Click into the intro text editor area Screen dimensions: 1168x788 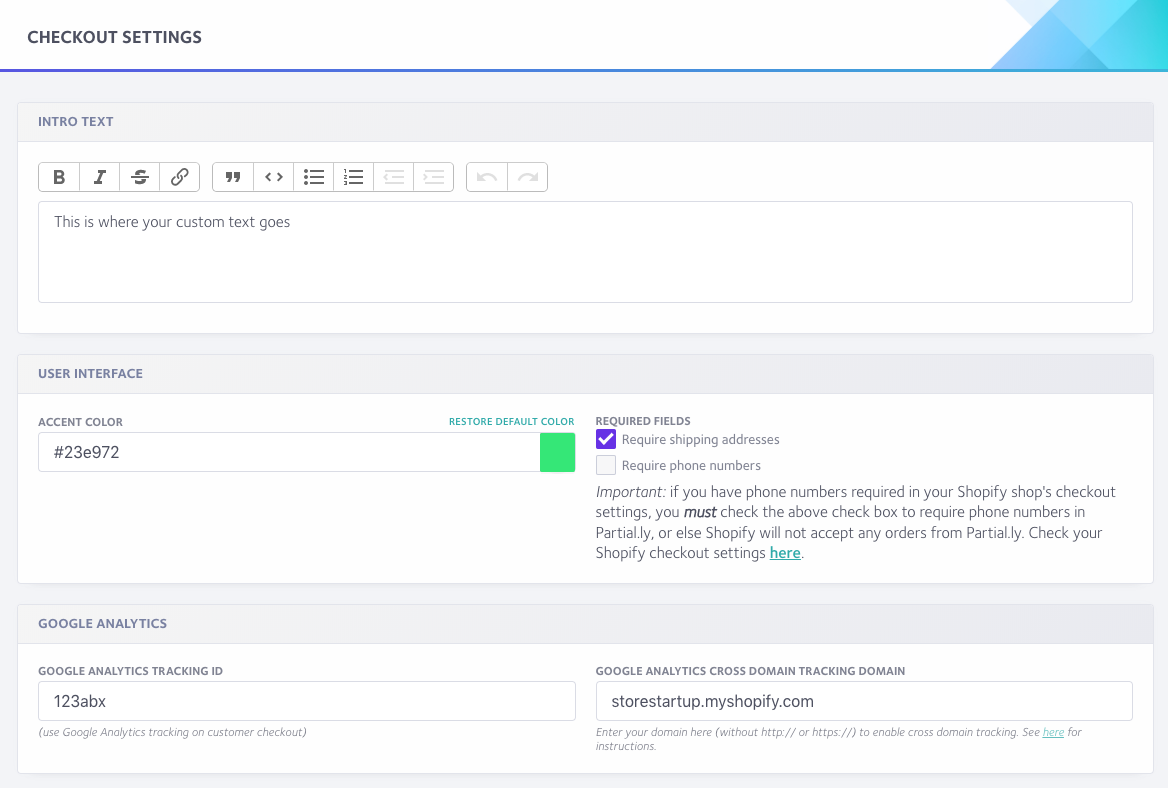tap(585, 252)
